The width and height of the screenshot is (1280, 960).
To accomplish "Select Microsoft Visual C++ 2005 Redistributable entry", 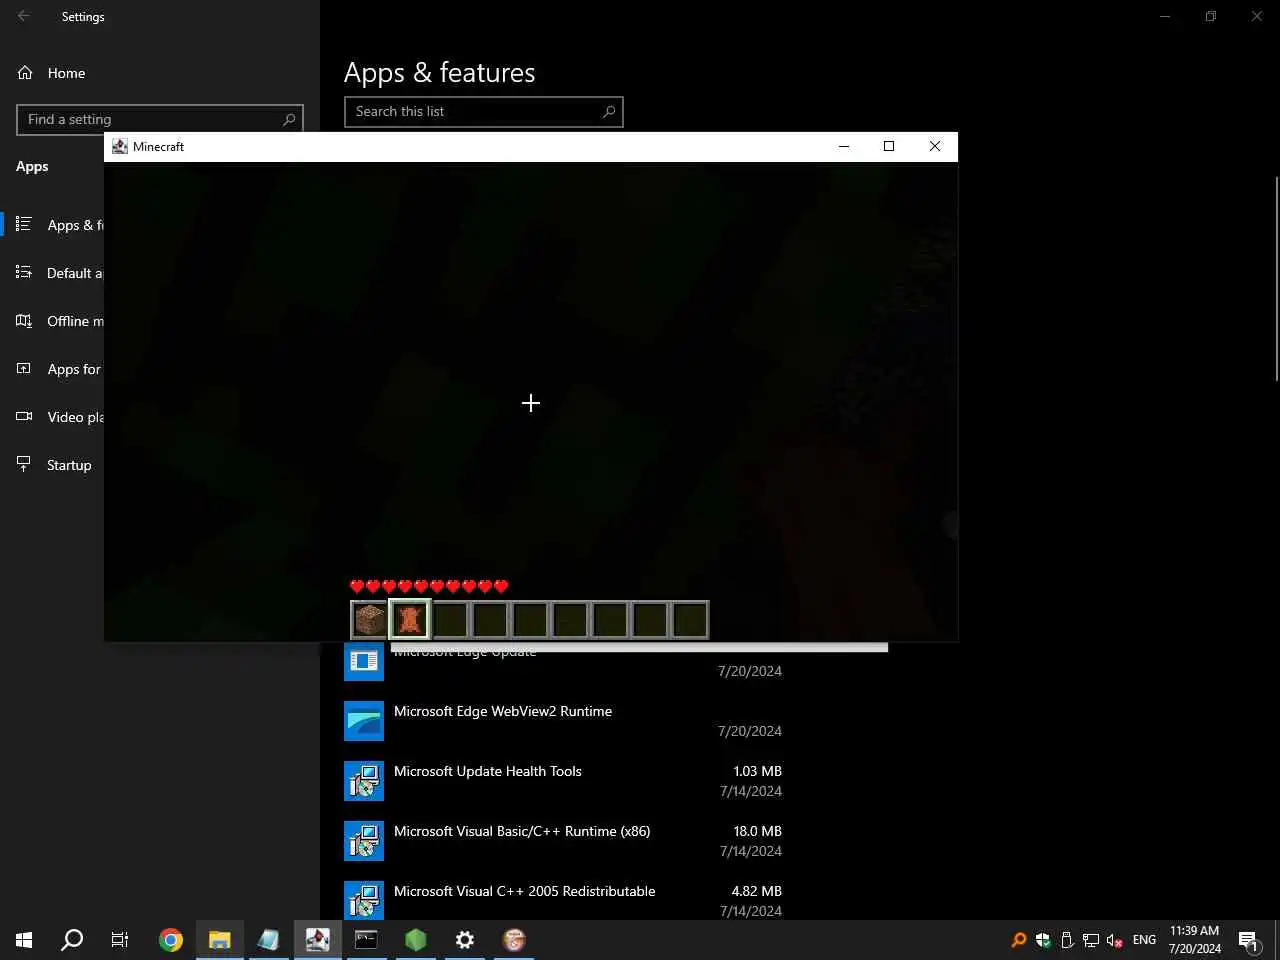I will coord(563,900).
